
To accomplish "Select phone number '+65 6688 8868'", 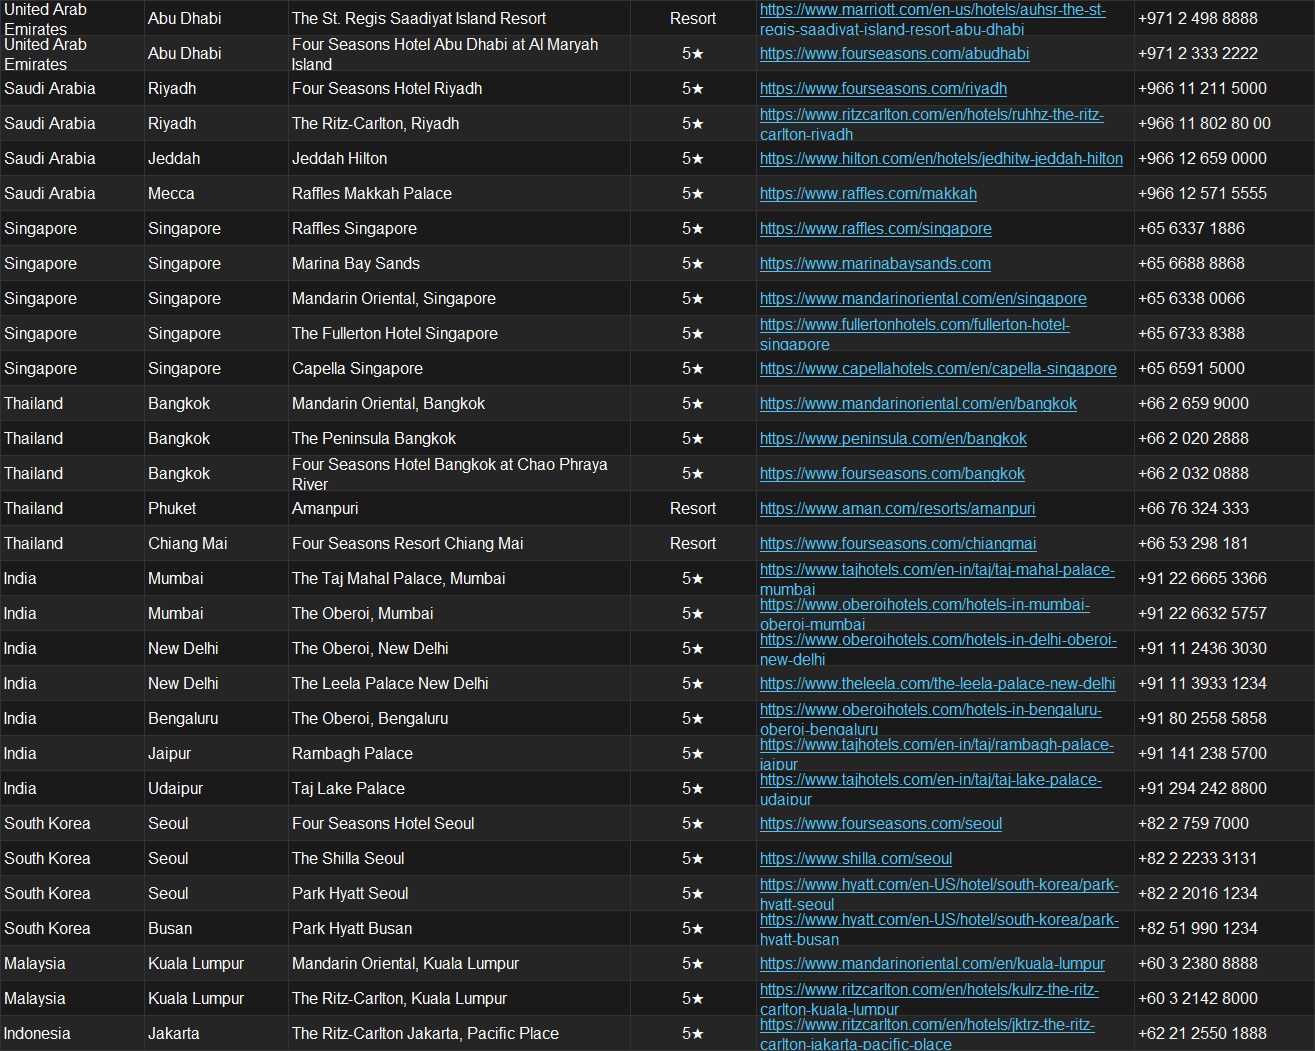I will [1191, 264].
